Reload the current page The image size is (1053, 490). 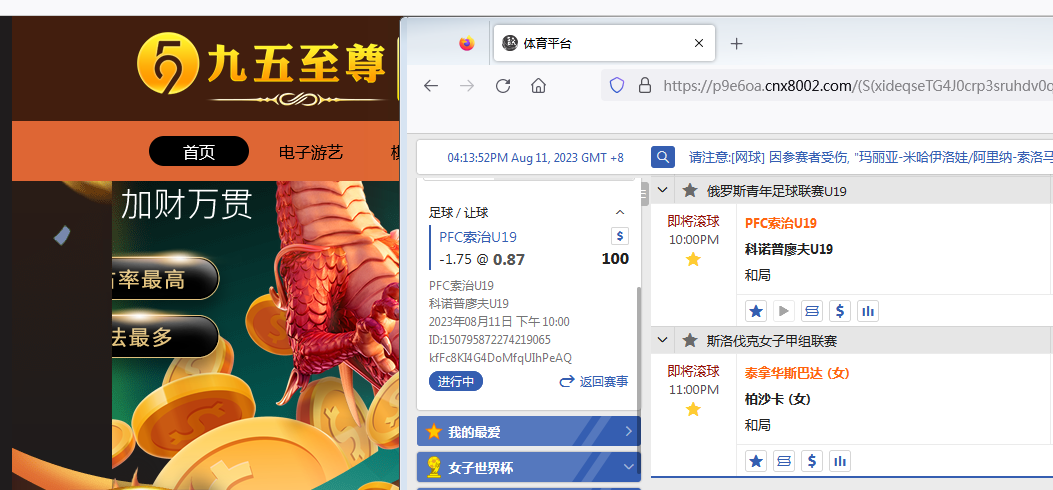(503, 85)
